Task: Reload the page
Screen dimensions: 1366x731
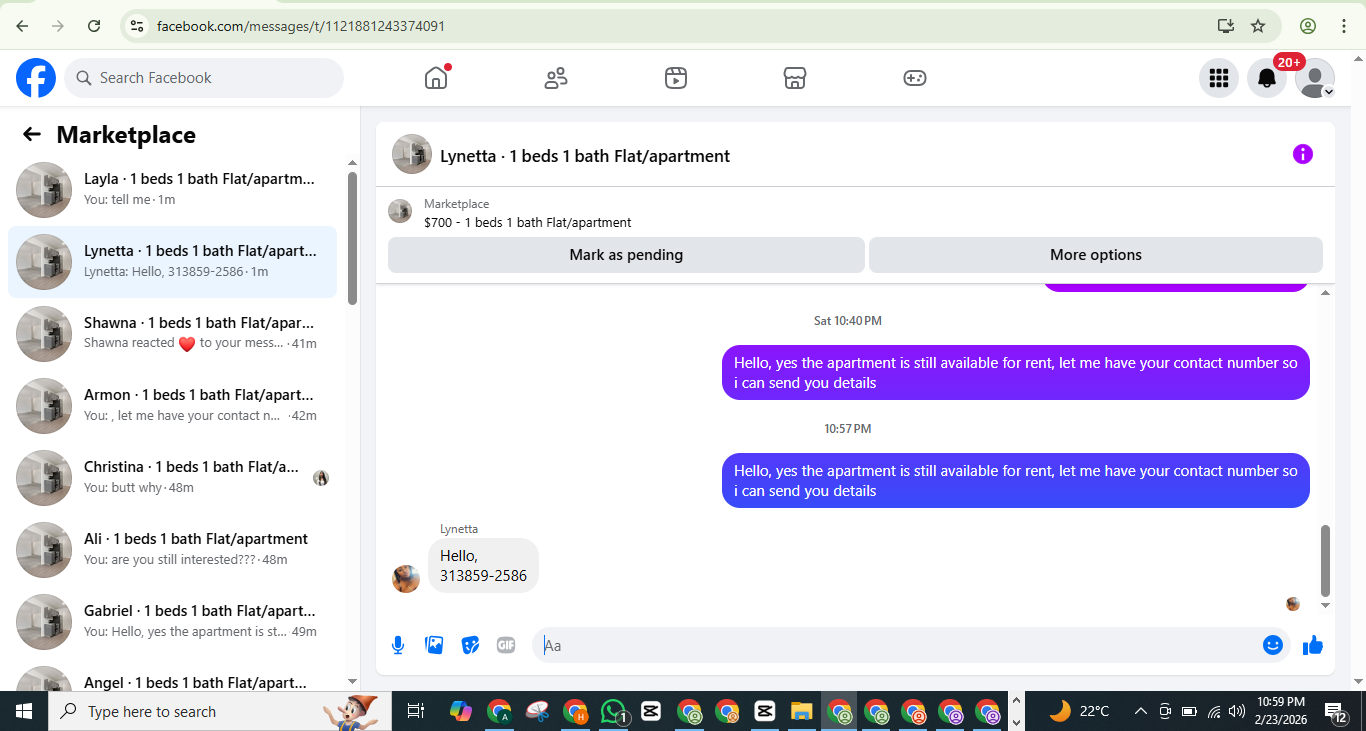Action: pyautogui.click(x=94, y=26)
